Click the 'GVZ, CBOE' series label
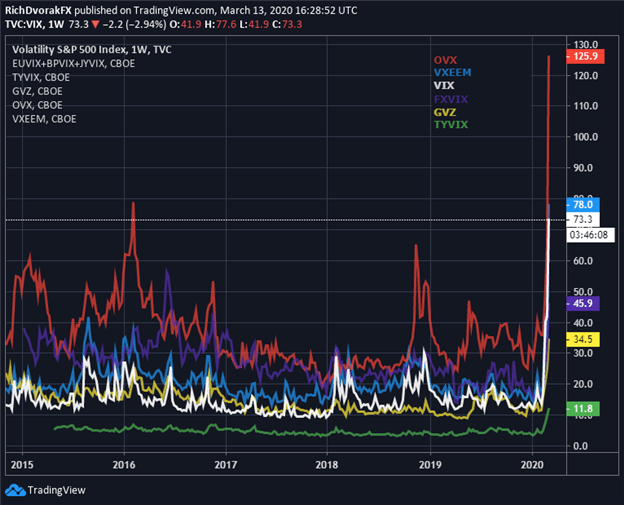 click(37, 91)
